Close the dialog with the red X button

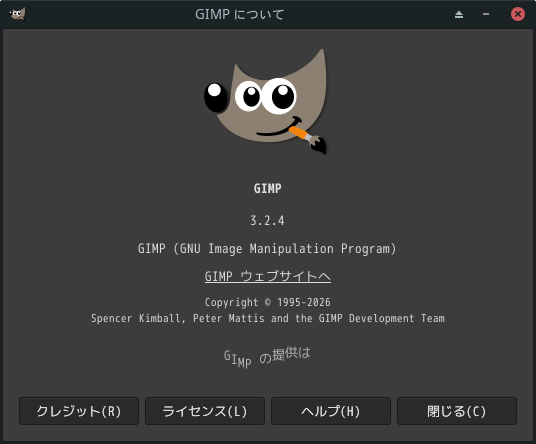pos(518,14)
